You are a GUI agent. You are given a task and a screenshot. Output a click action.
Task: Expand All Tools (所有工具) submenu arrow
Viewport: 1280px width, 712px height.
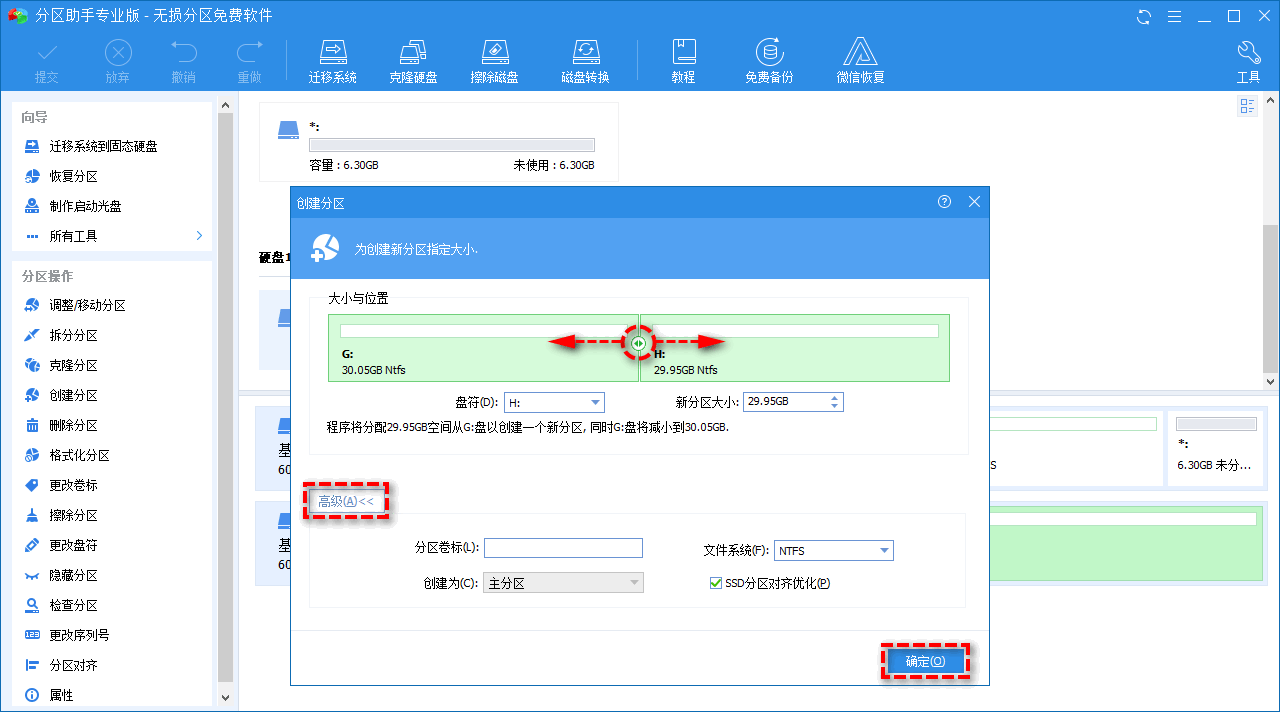point(199,236)
